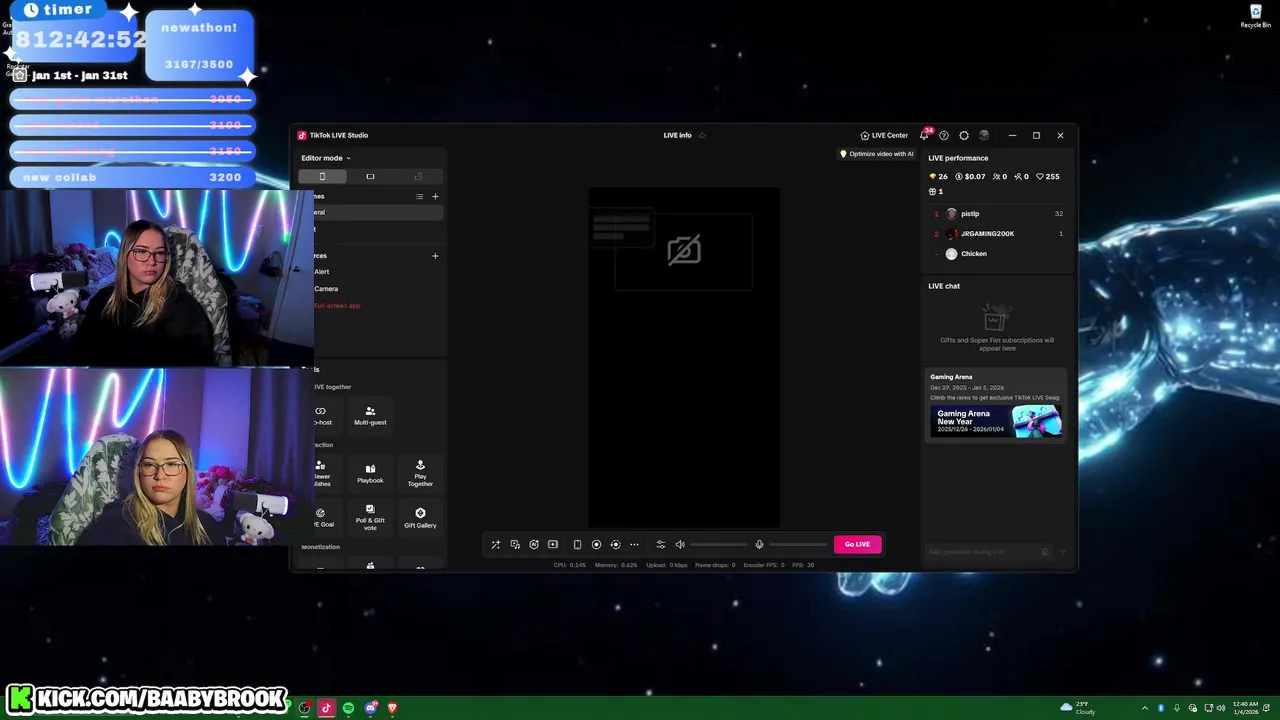1280x720 pixels.
Task: Add a new scene with plus icon
Action: tap(435, 197)
